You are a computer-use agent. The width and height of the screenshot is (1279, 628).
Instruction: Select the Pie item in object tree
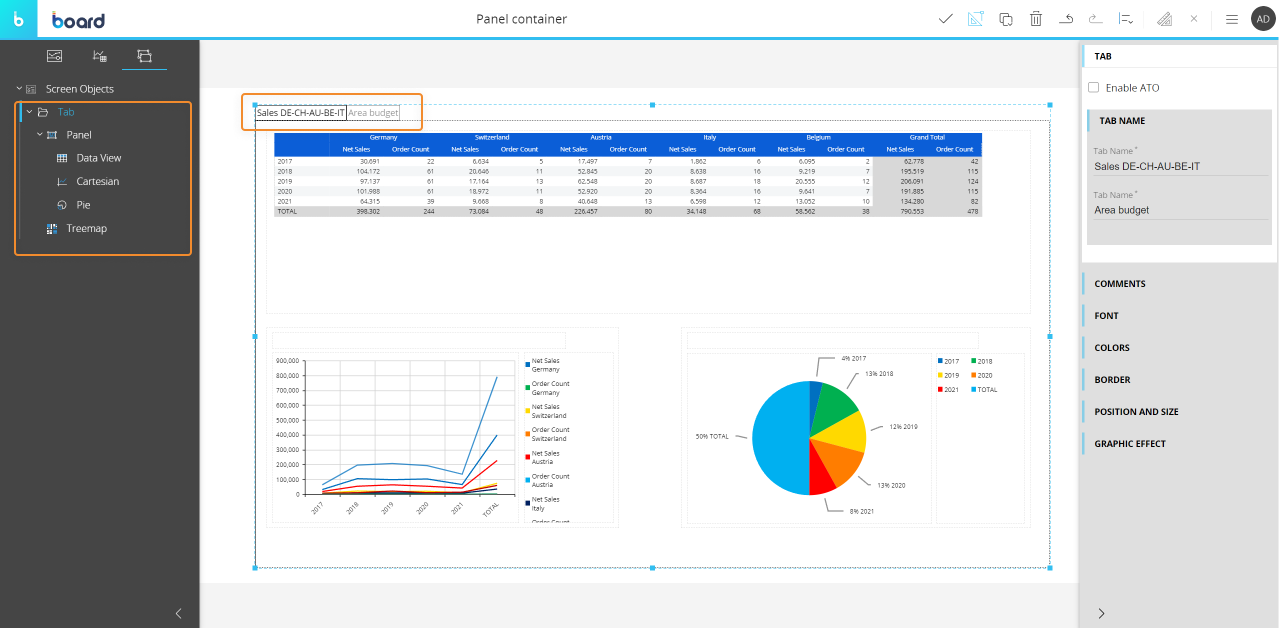85,205
